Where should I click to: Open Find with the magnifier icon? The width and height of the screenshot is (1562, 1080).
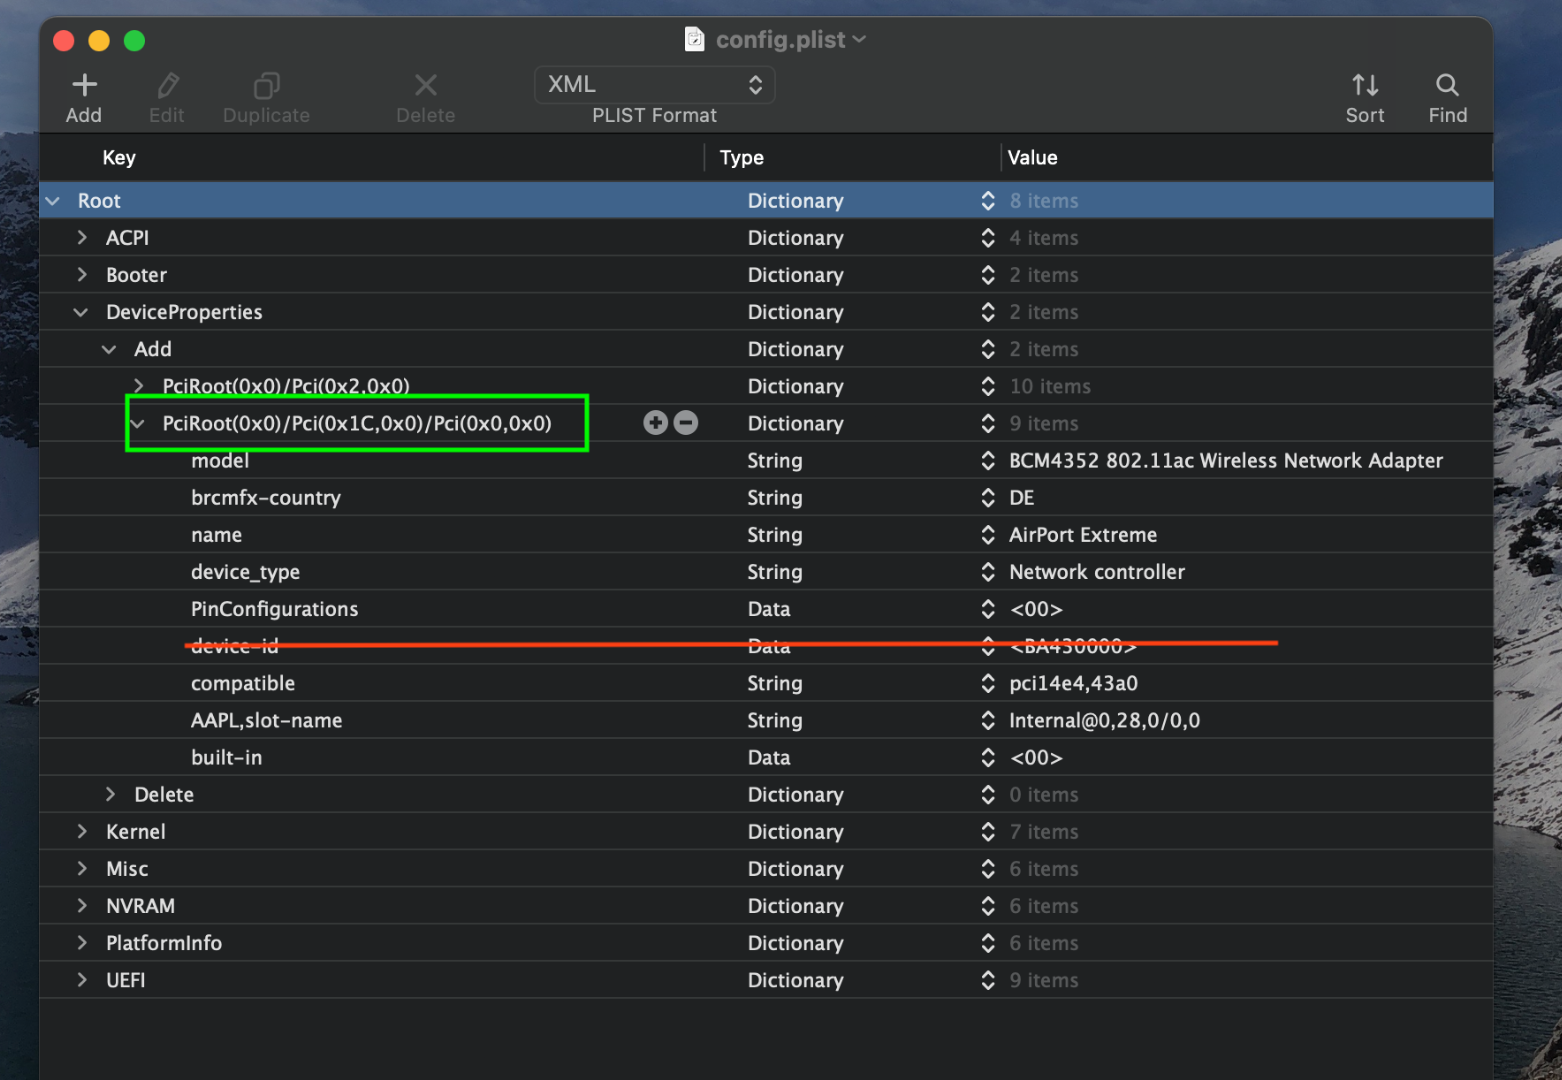(x=1447, y=85)
